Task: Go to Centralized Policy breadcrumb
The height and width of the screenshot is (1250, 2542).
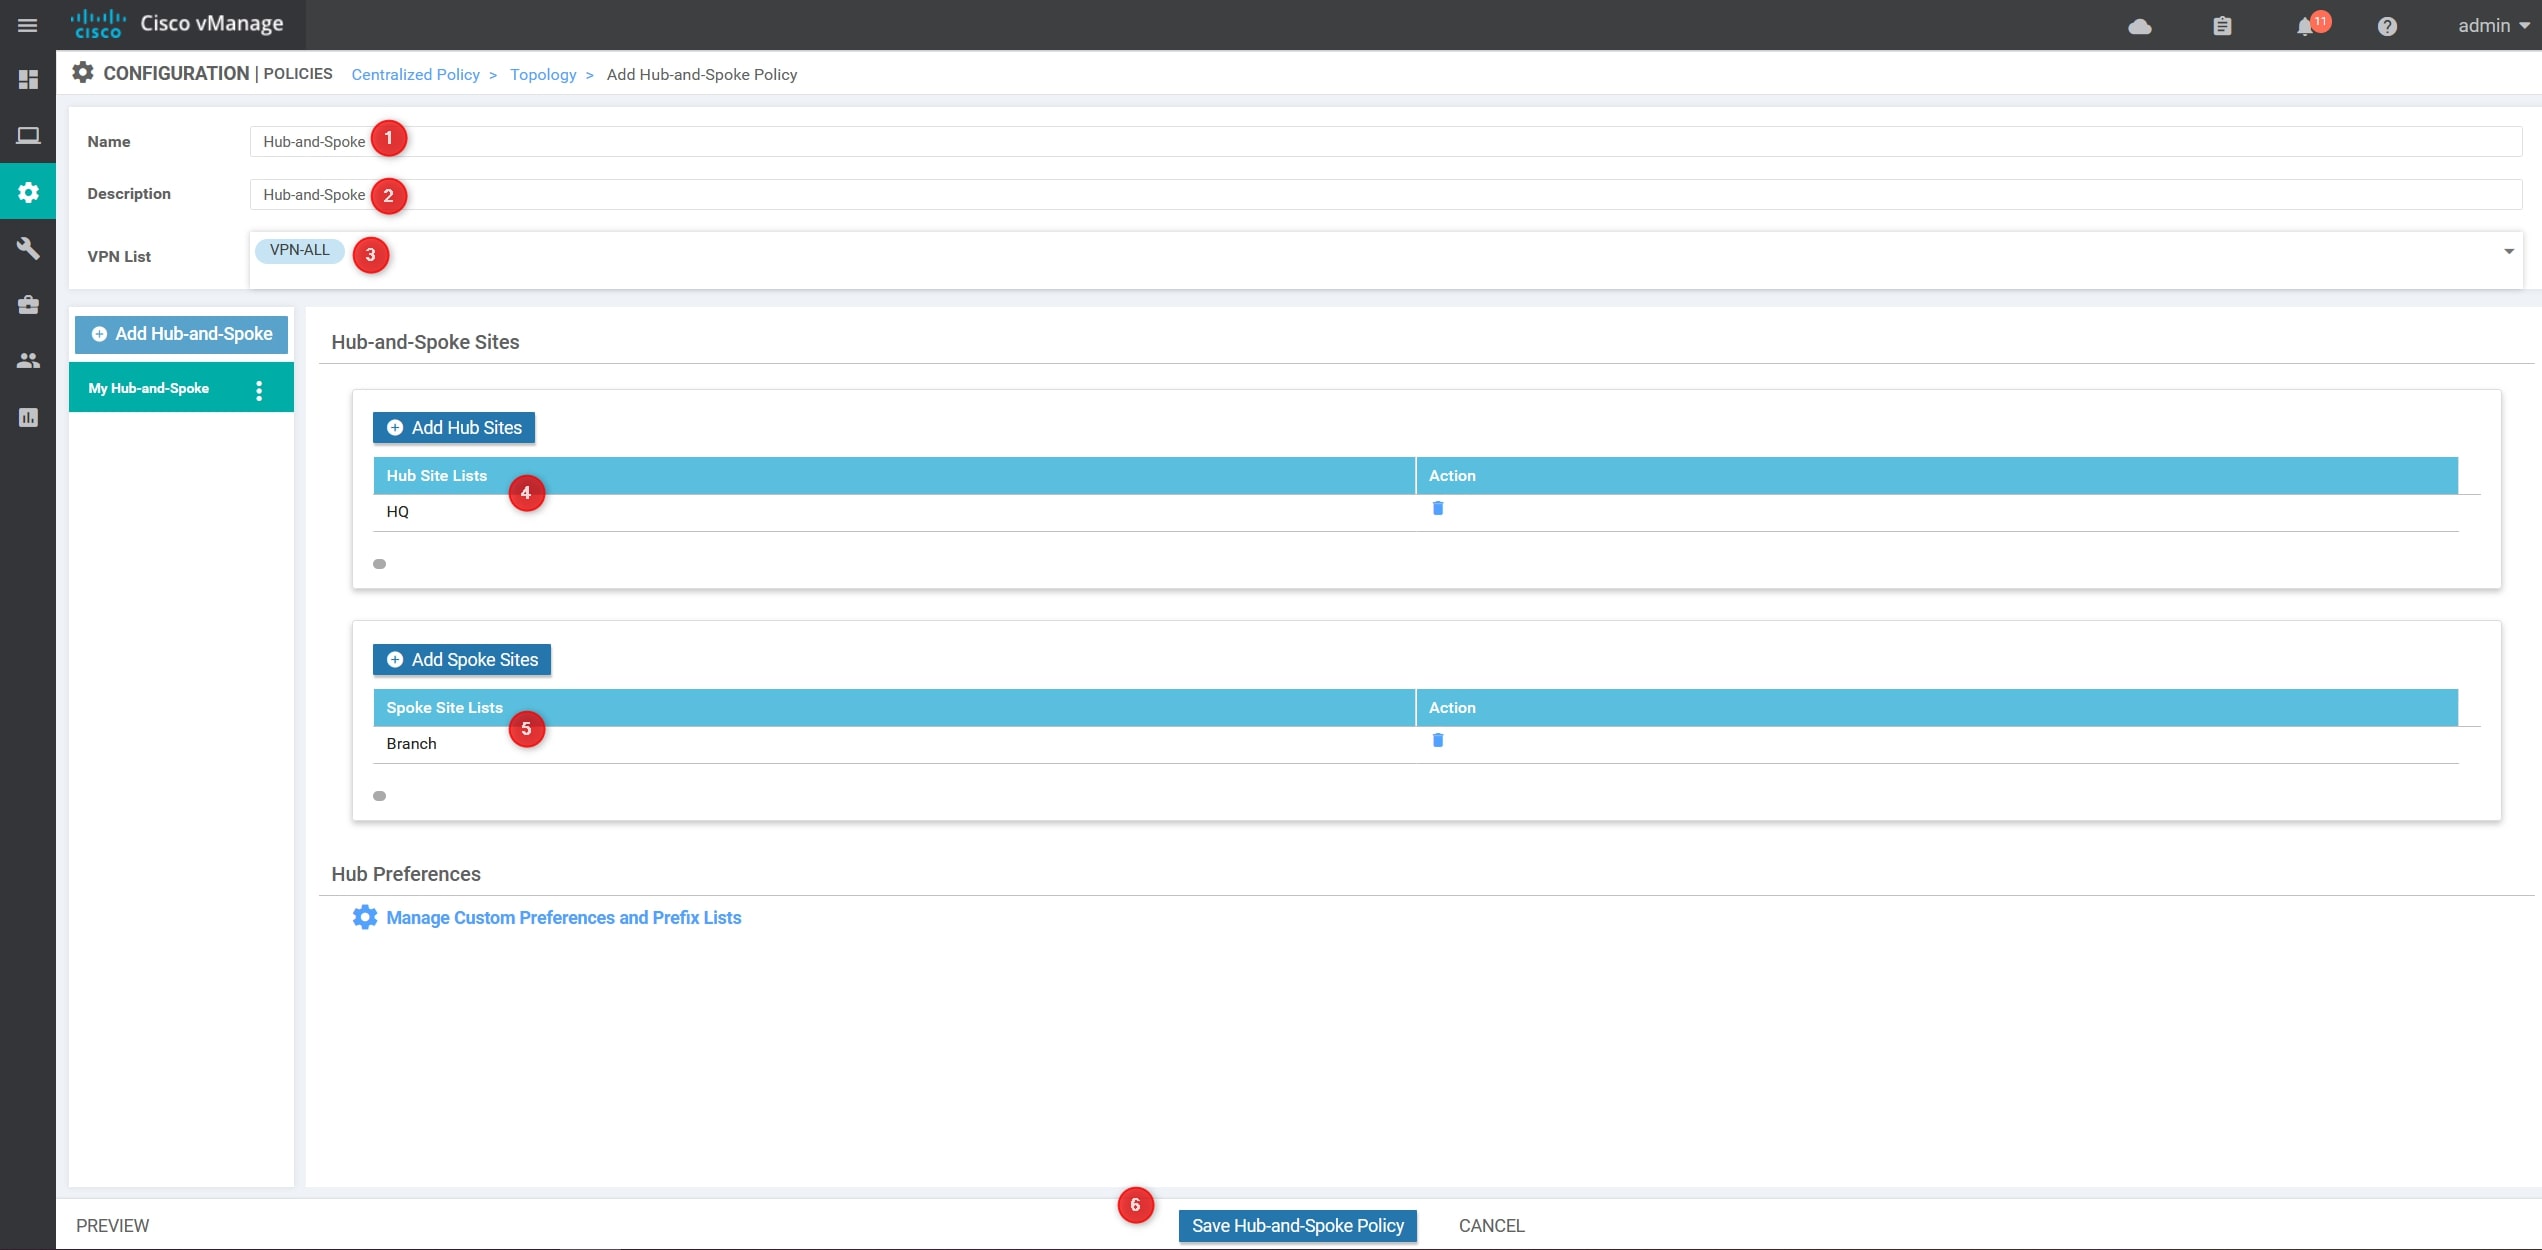Action: [415, 75]
